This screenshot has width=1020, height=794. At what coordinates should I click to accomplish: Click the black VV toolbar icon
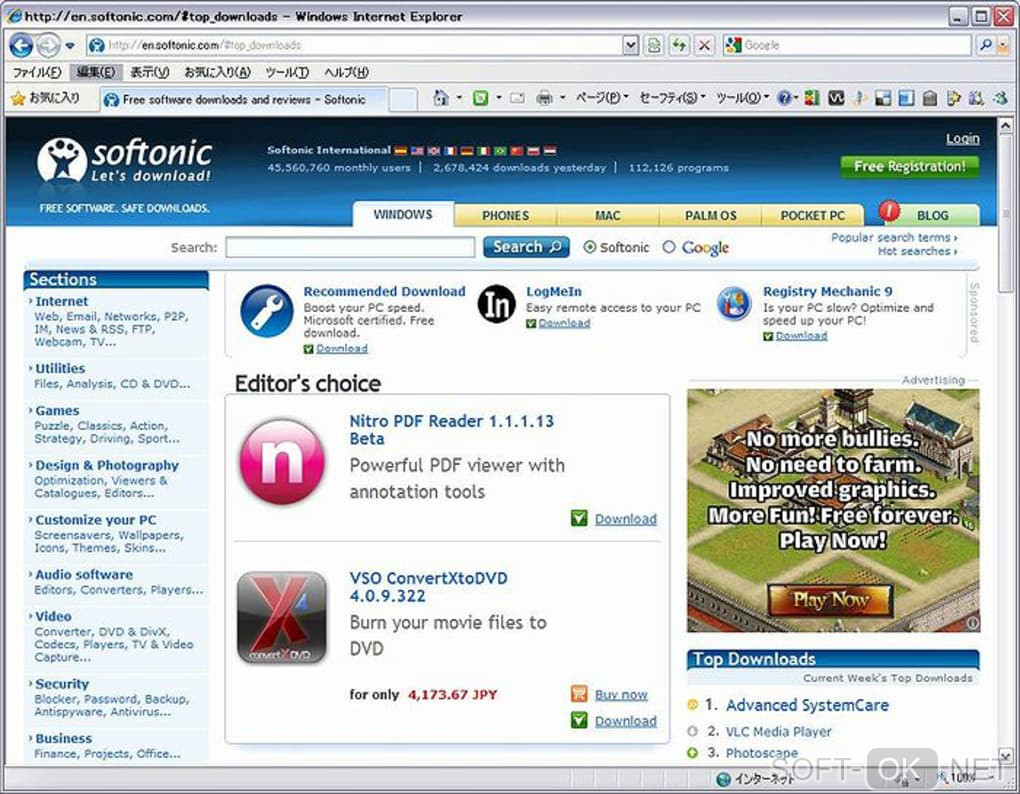[836, 98]
